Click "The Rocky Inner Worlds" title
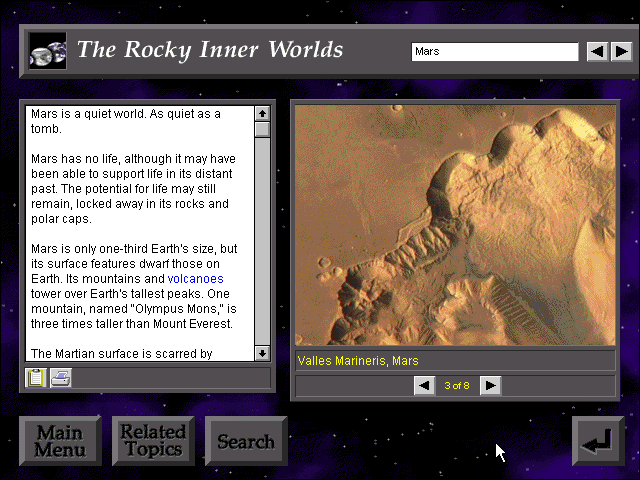 [210, 50]
